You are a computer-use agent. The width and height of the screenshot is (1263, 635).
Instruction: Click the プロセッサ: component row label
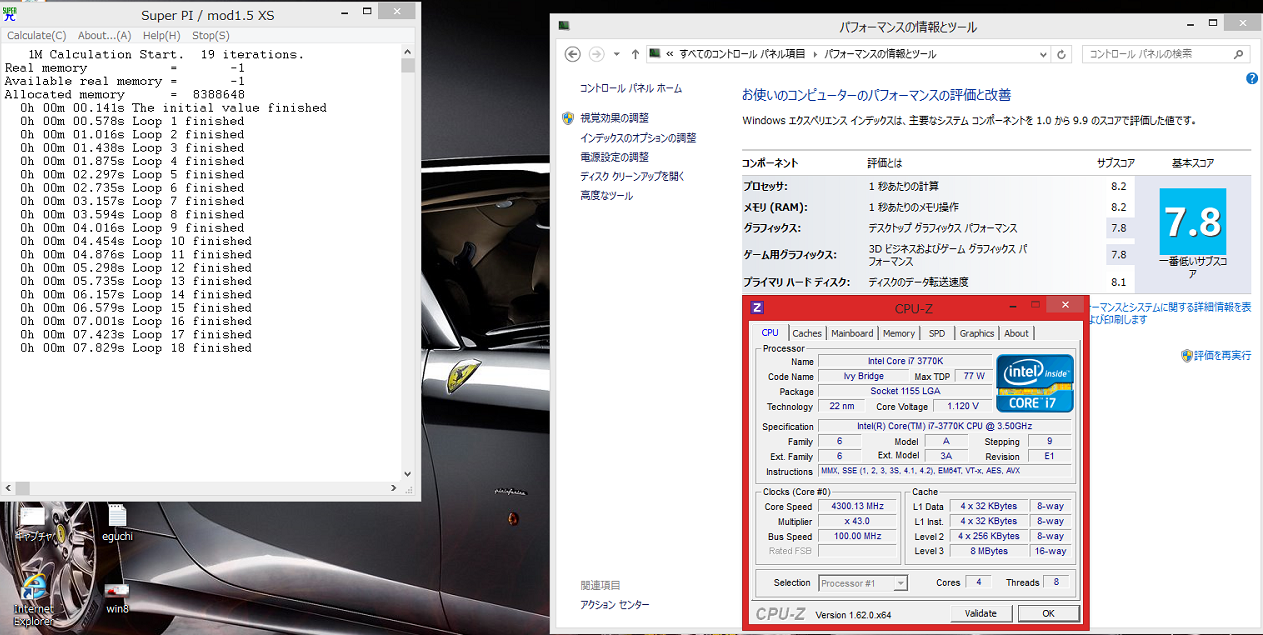click(765, 186)
